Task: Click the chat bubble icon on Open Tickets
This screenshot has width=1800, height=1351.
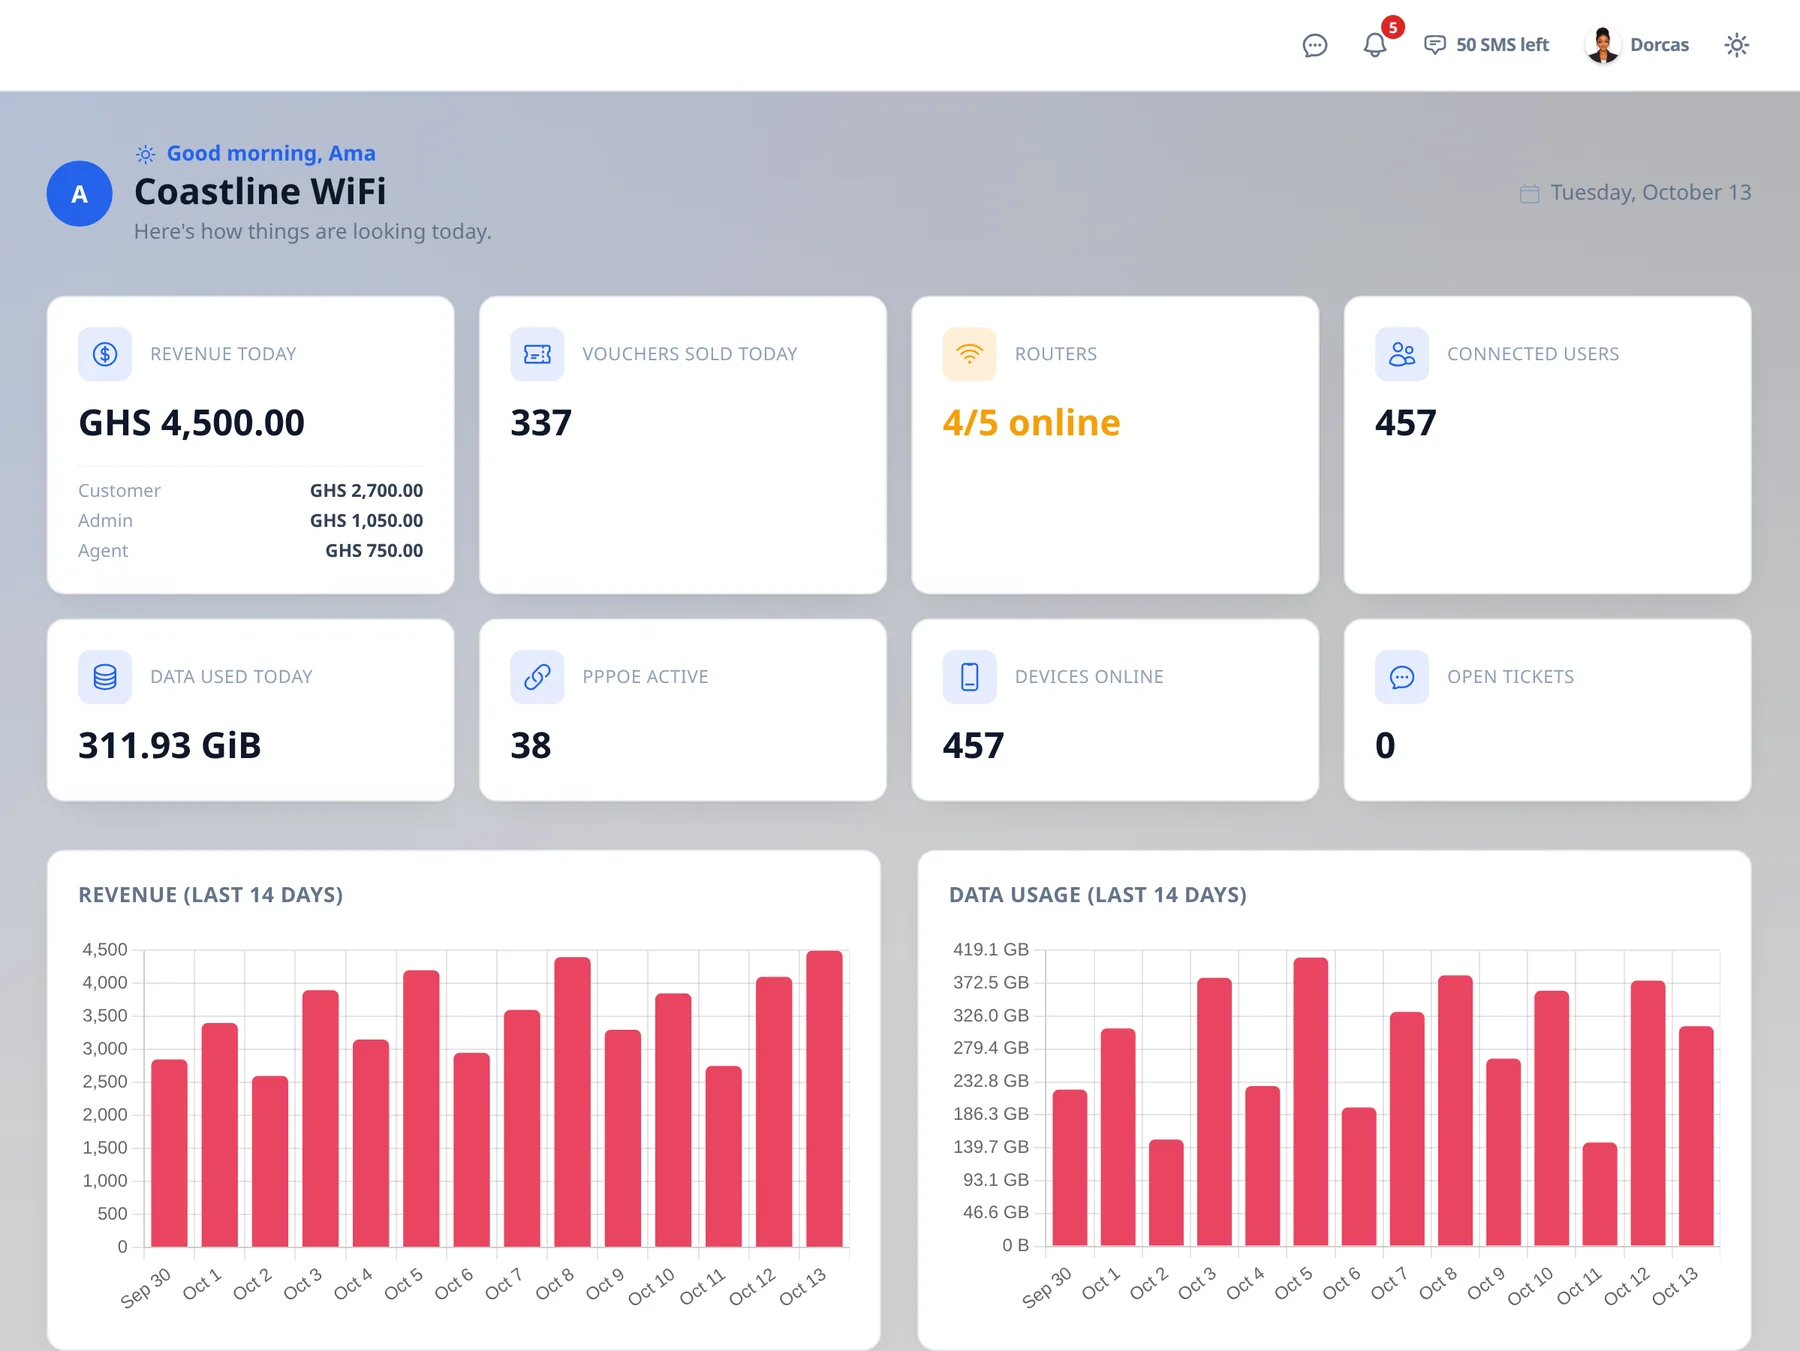Action: [1402, 677]
